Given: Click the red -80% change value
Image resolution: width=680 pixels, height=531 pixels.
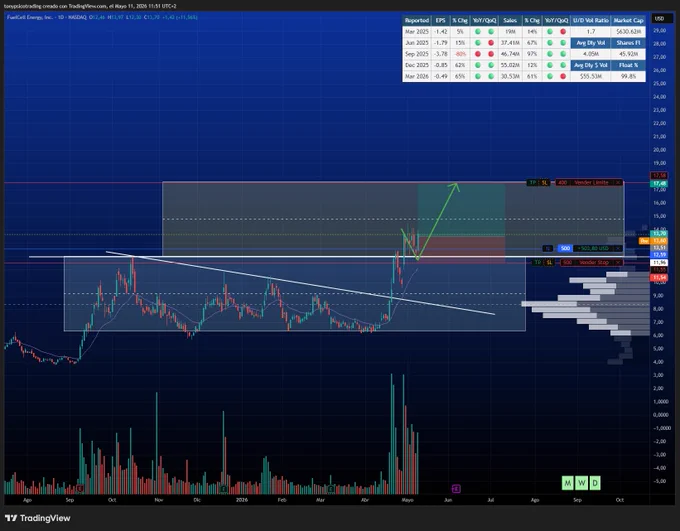Looking at the screenshot, I should [x=460, y=54].
